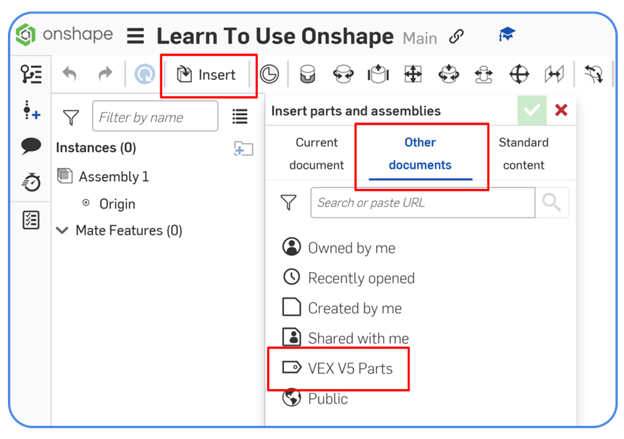Click the redo arrow icon
624x439 pixels.
[x=105, y=74]
